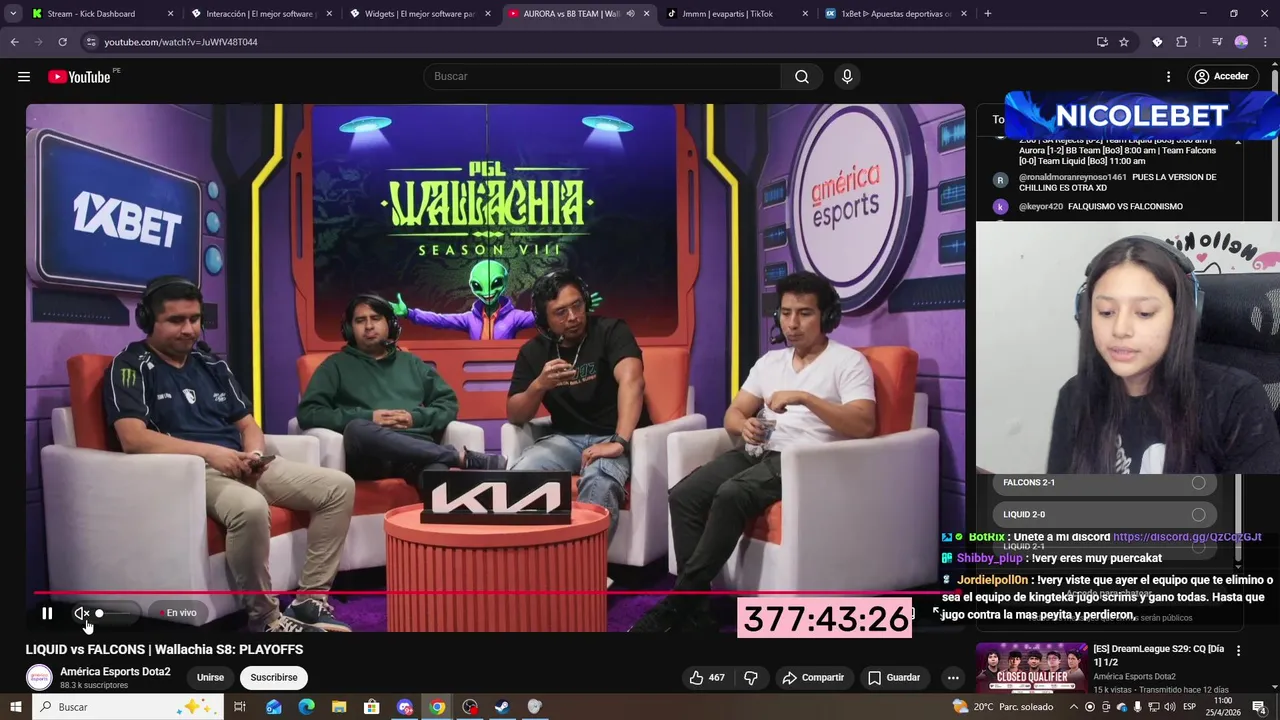The width and height of the screenshot is (1280, 720).
Task: Click the 'Acceder' sign-in button
Action: (x=1221, y=76)
